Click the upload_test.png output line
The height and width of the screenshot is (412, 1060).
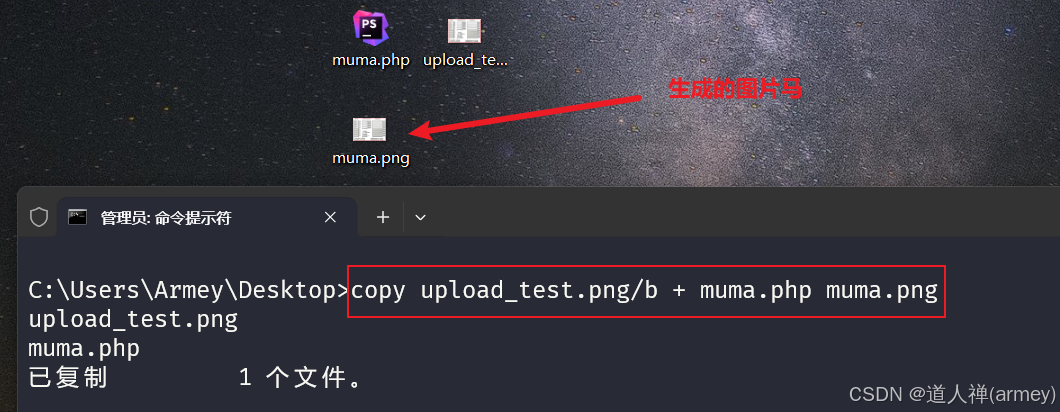(x=133, y=320)
